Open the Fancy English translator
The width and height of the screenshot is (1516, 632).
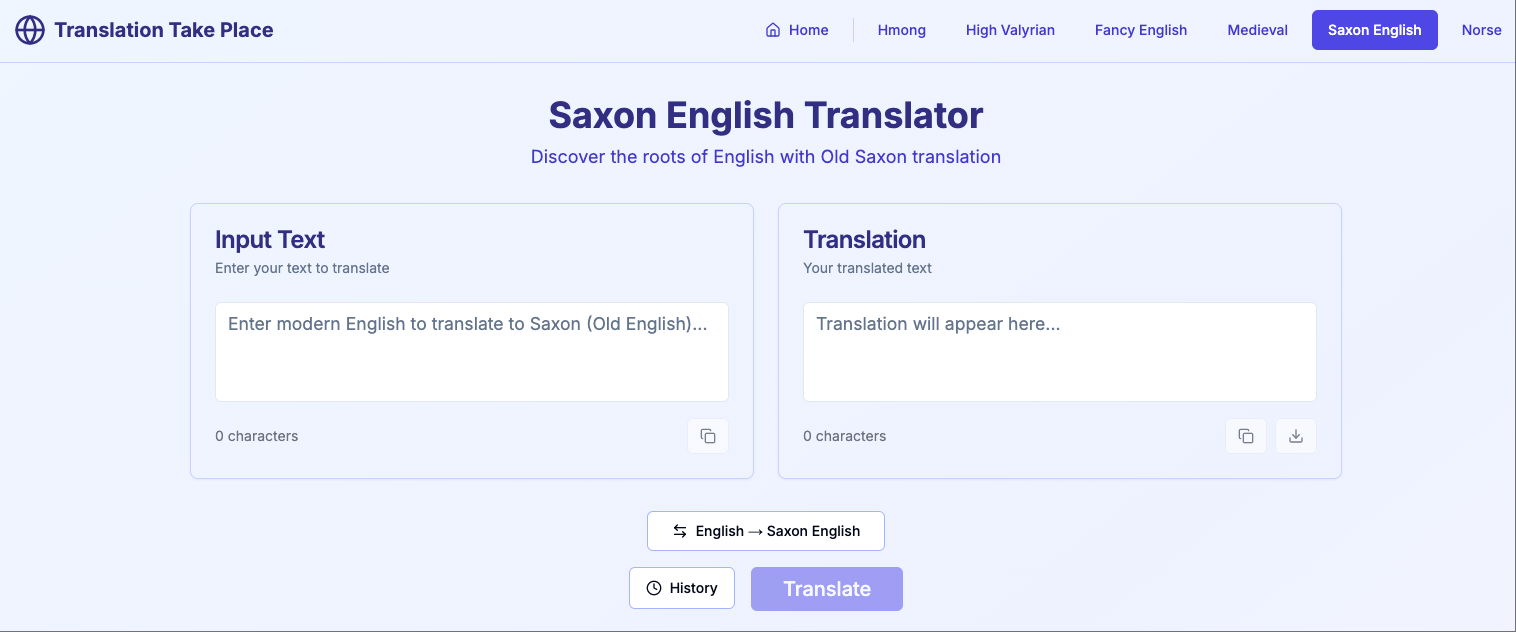coord(1141,29)
